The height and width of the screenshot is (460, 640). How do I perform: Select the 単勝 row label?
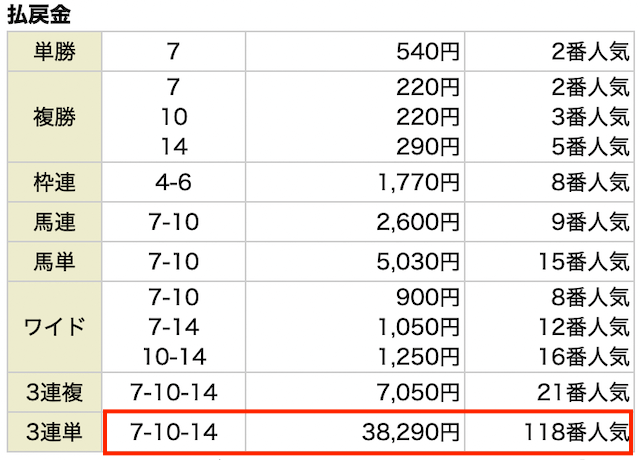54,51
